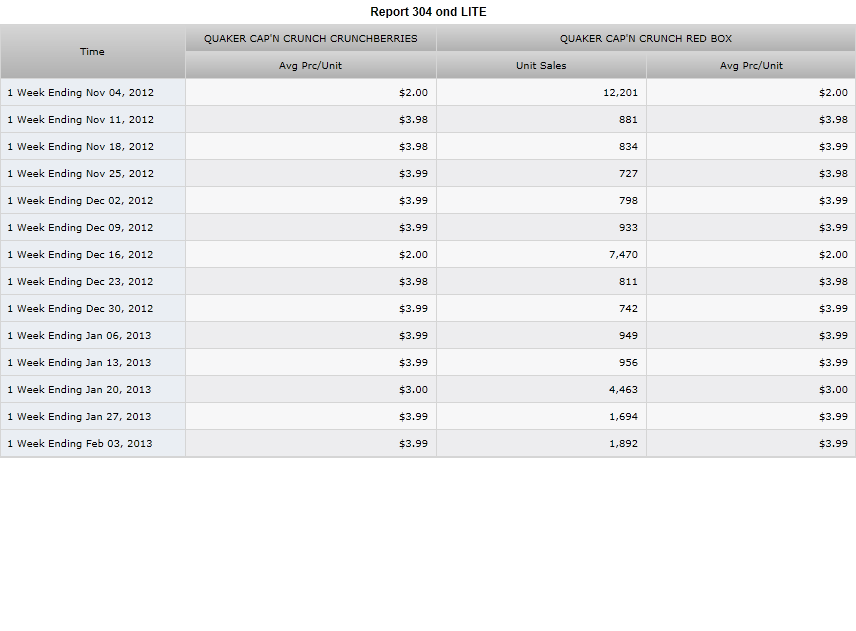Click the report title "Report 304 ond LITE"

click(428, 12)
